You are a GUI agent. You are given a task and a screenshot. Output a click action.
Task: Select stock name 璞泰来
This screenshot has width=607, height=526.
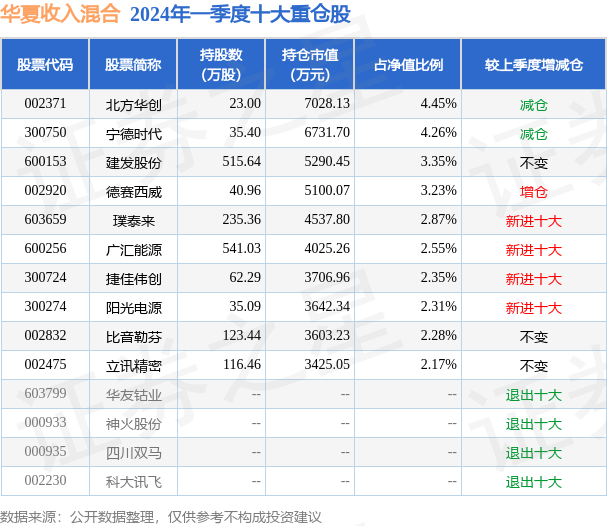click(134, 221)
